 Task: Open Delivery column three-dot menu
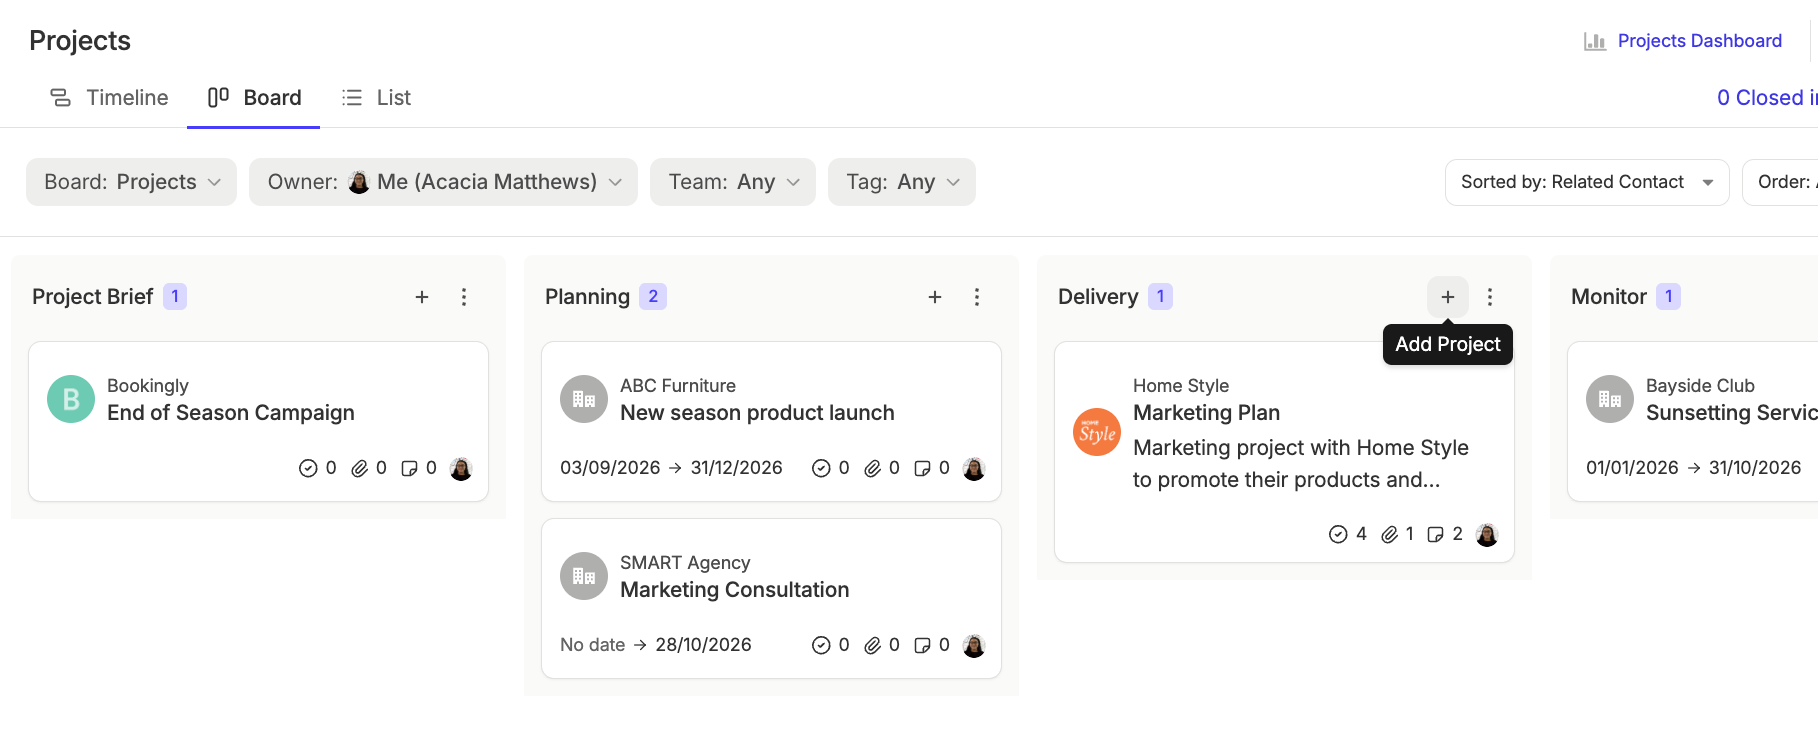coord(1490,297)
